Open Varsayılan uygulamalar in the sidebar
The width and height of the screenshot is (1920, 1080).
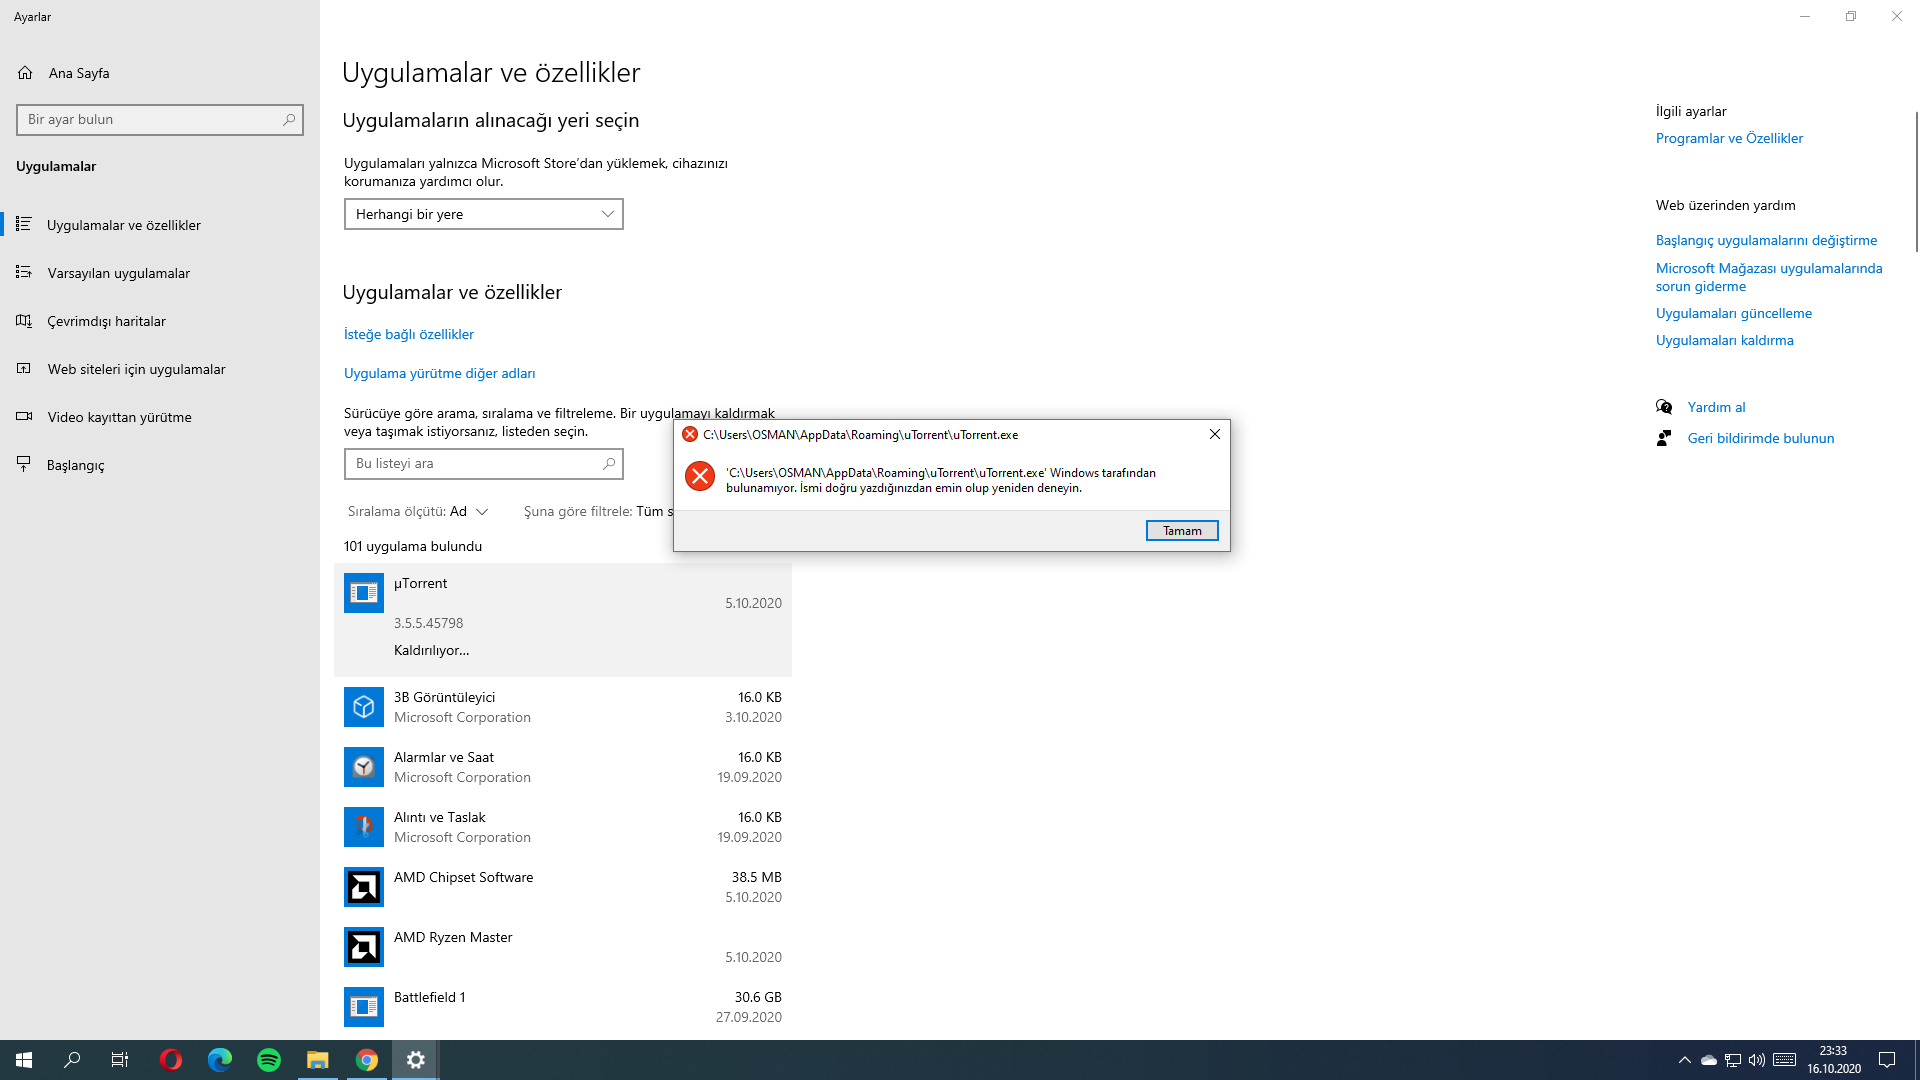click(x=118, y=273)
